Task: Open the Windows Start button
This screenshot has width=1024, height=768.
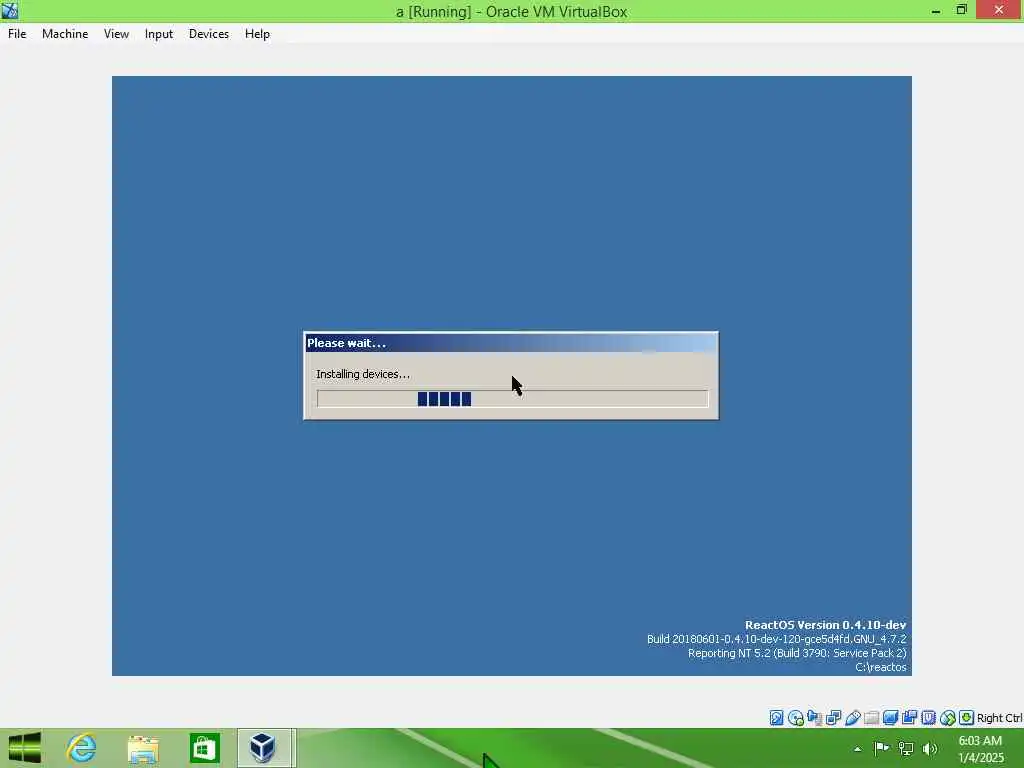Action: pos(25,748)
